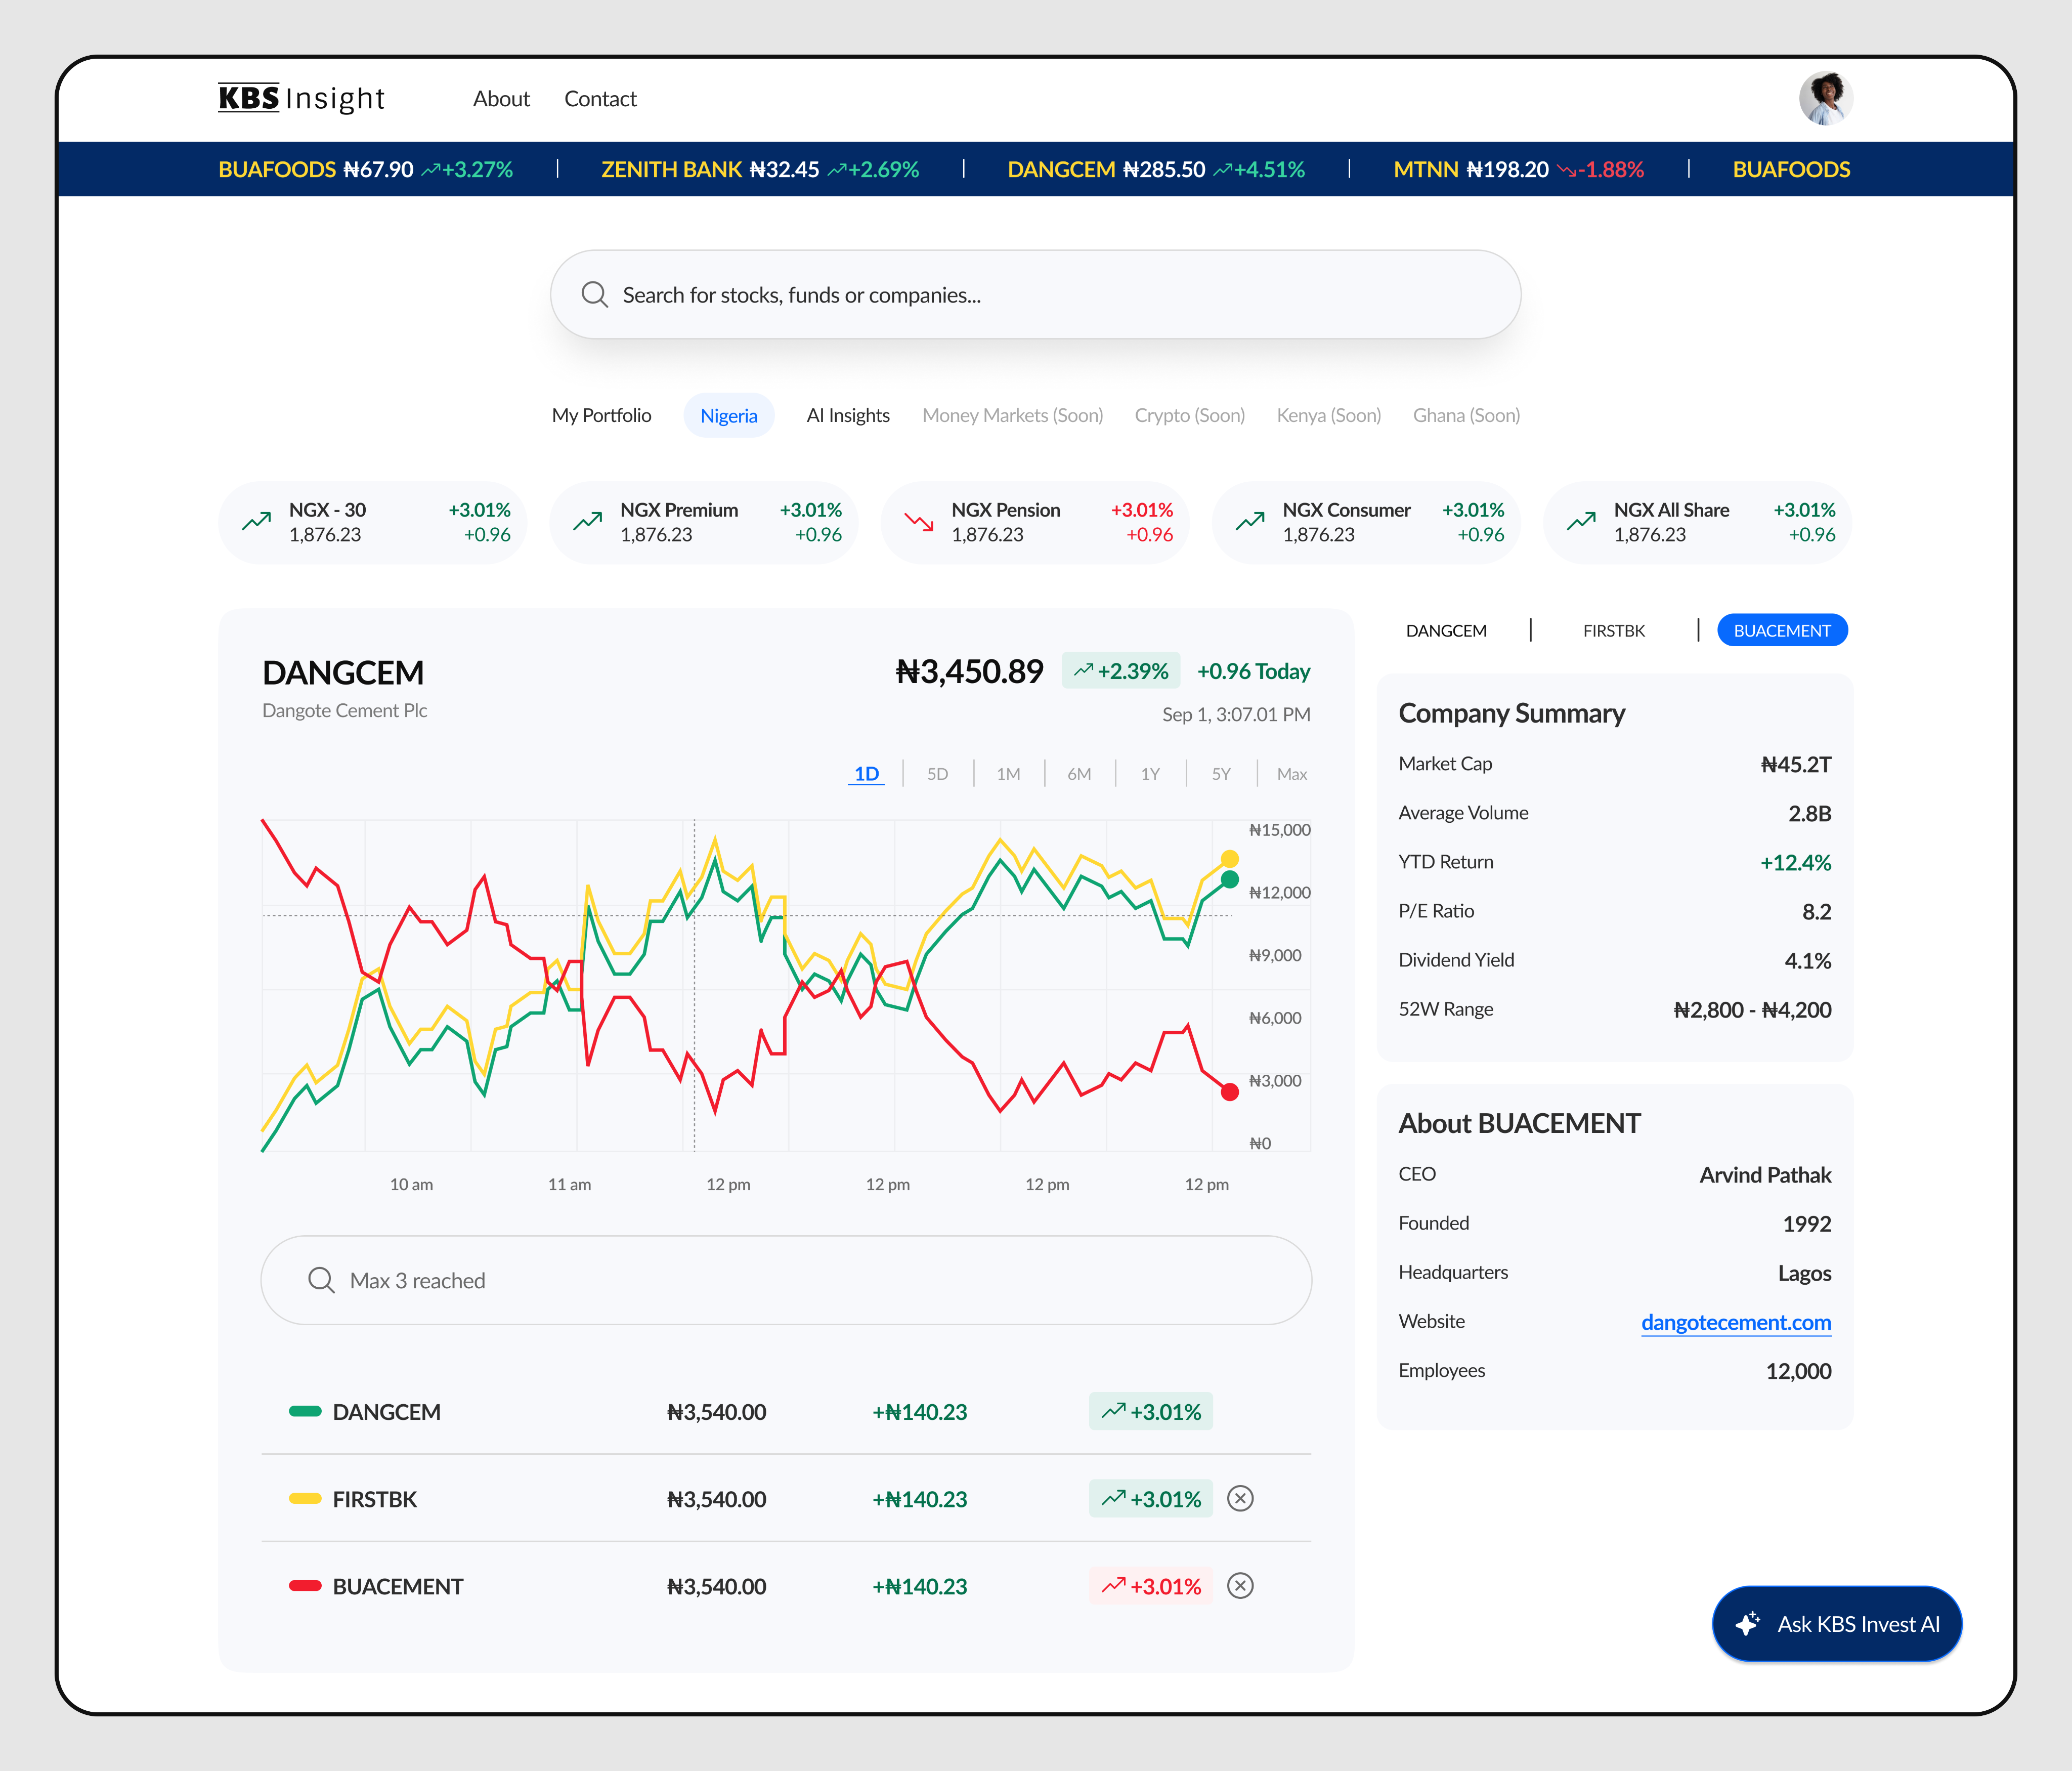Click the NGX Pension downtrend arrow icon
This screenshot has height=1771, width=2072.
tap(918, 521)
